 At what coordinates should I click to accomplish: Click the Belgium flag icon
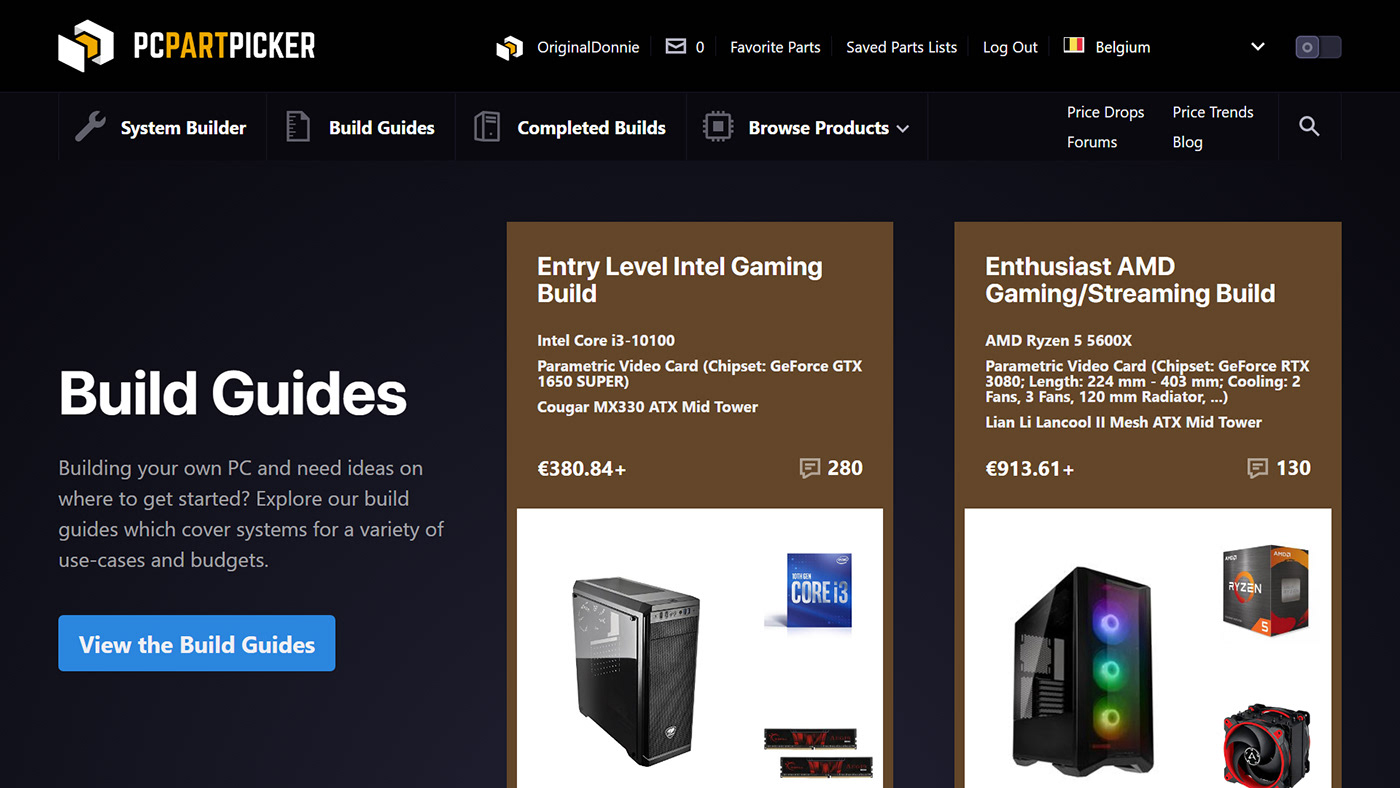tap(1074, 46)
